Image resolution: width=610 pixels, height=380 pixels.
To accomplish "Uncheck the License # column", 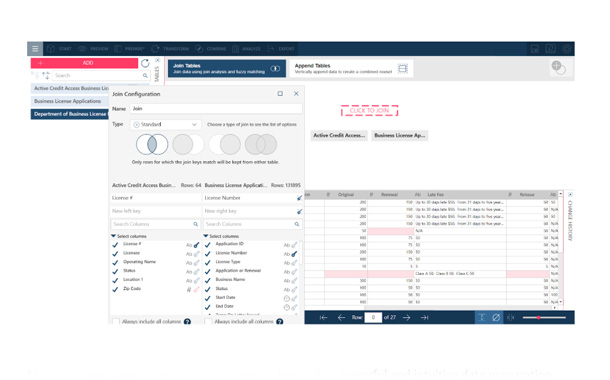I will pos(115,245).
